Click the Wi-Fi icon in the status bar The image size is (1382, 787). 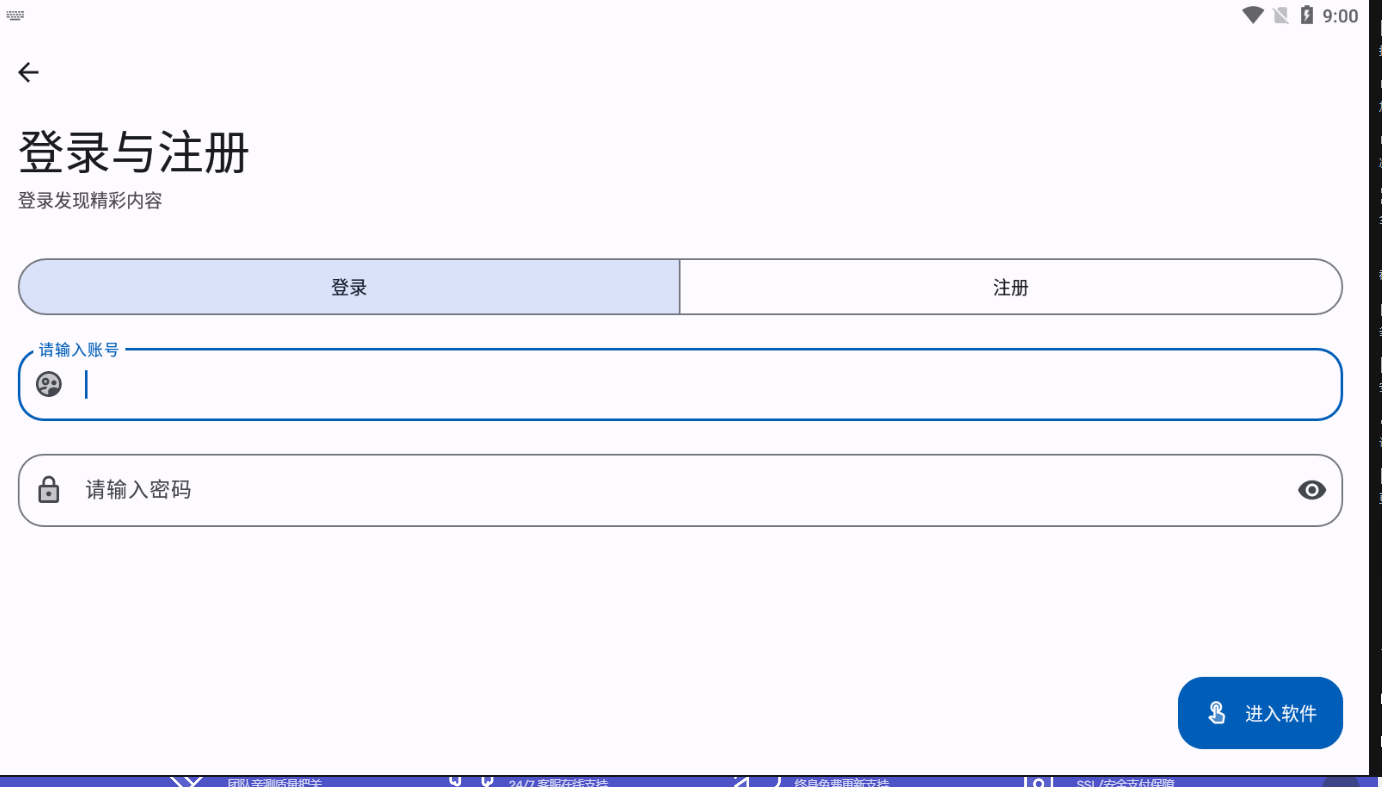tap(1253, 15)
